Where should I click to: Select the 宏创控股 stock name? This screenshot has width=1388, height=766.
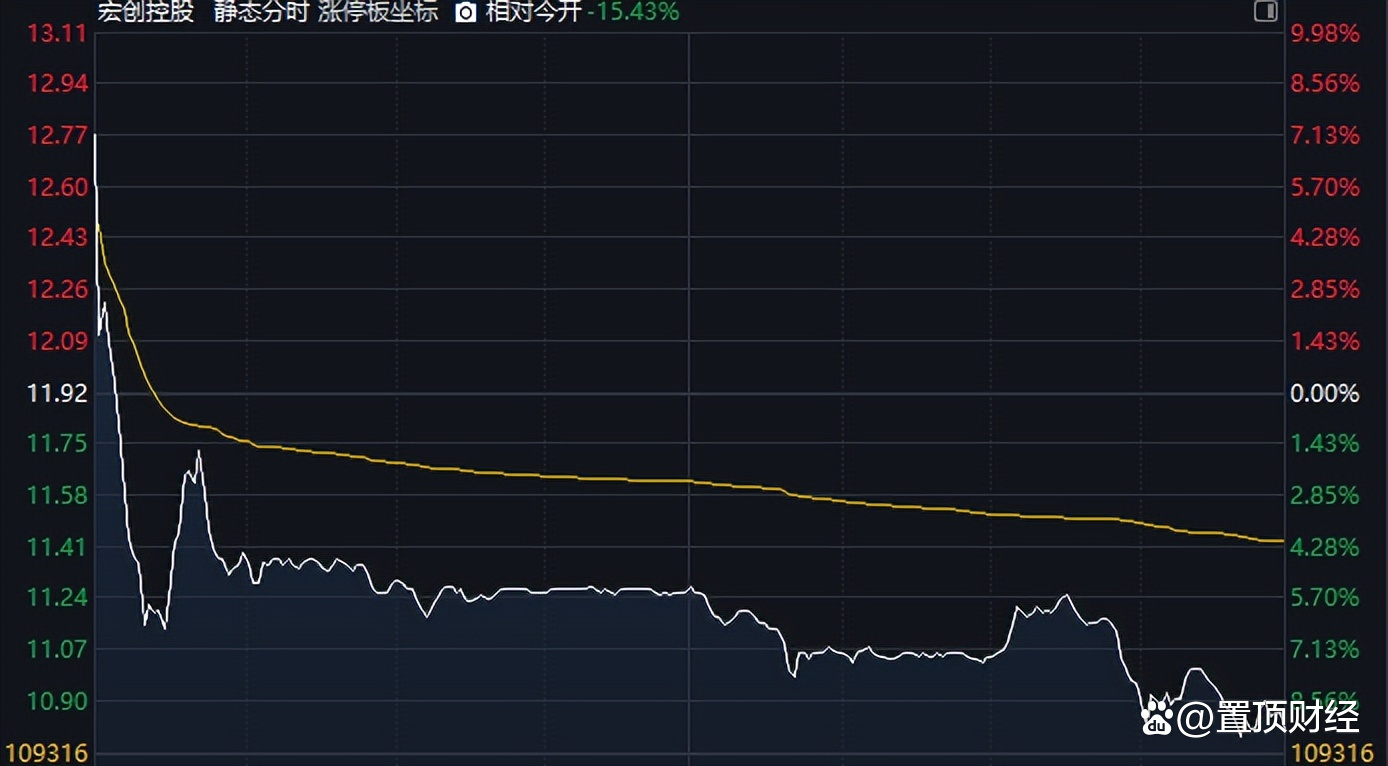(x=146, y=12)
